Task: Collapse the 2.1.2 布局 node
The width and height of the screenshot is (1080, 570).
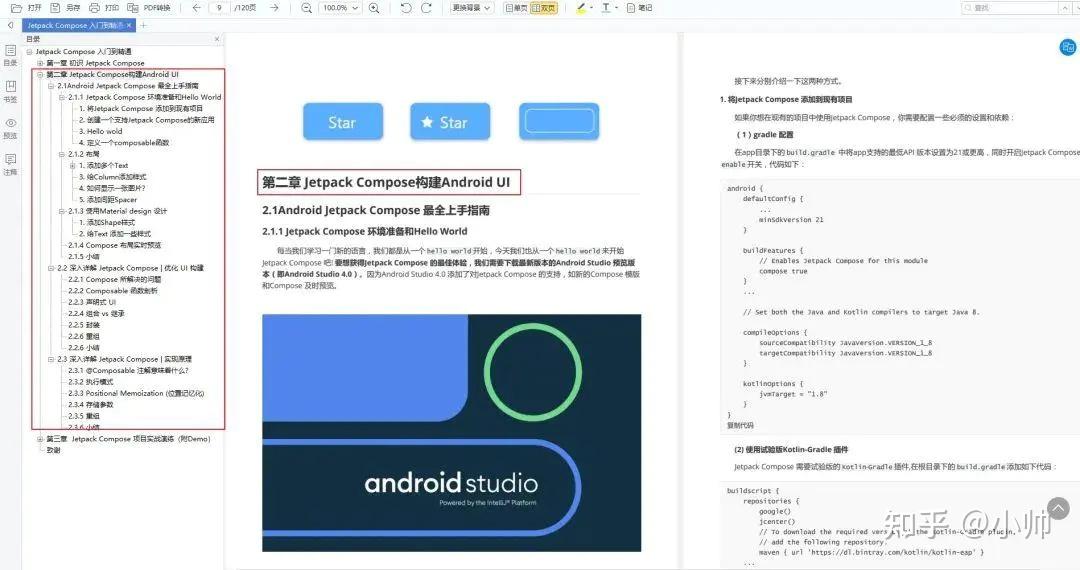Action: tap(62, 154)
